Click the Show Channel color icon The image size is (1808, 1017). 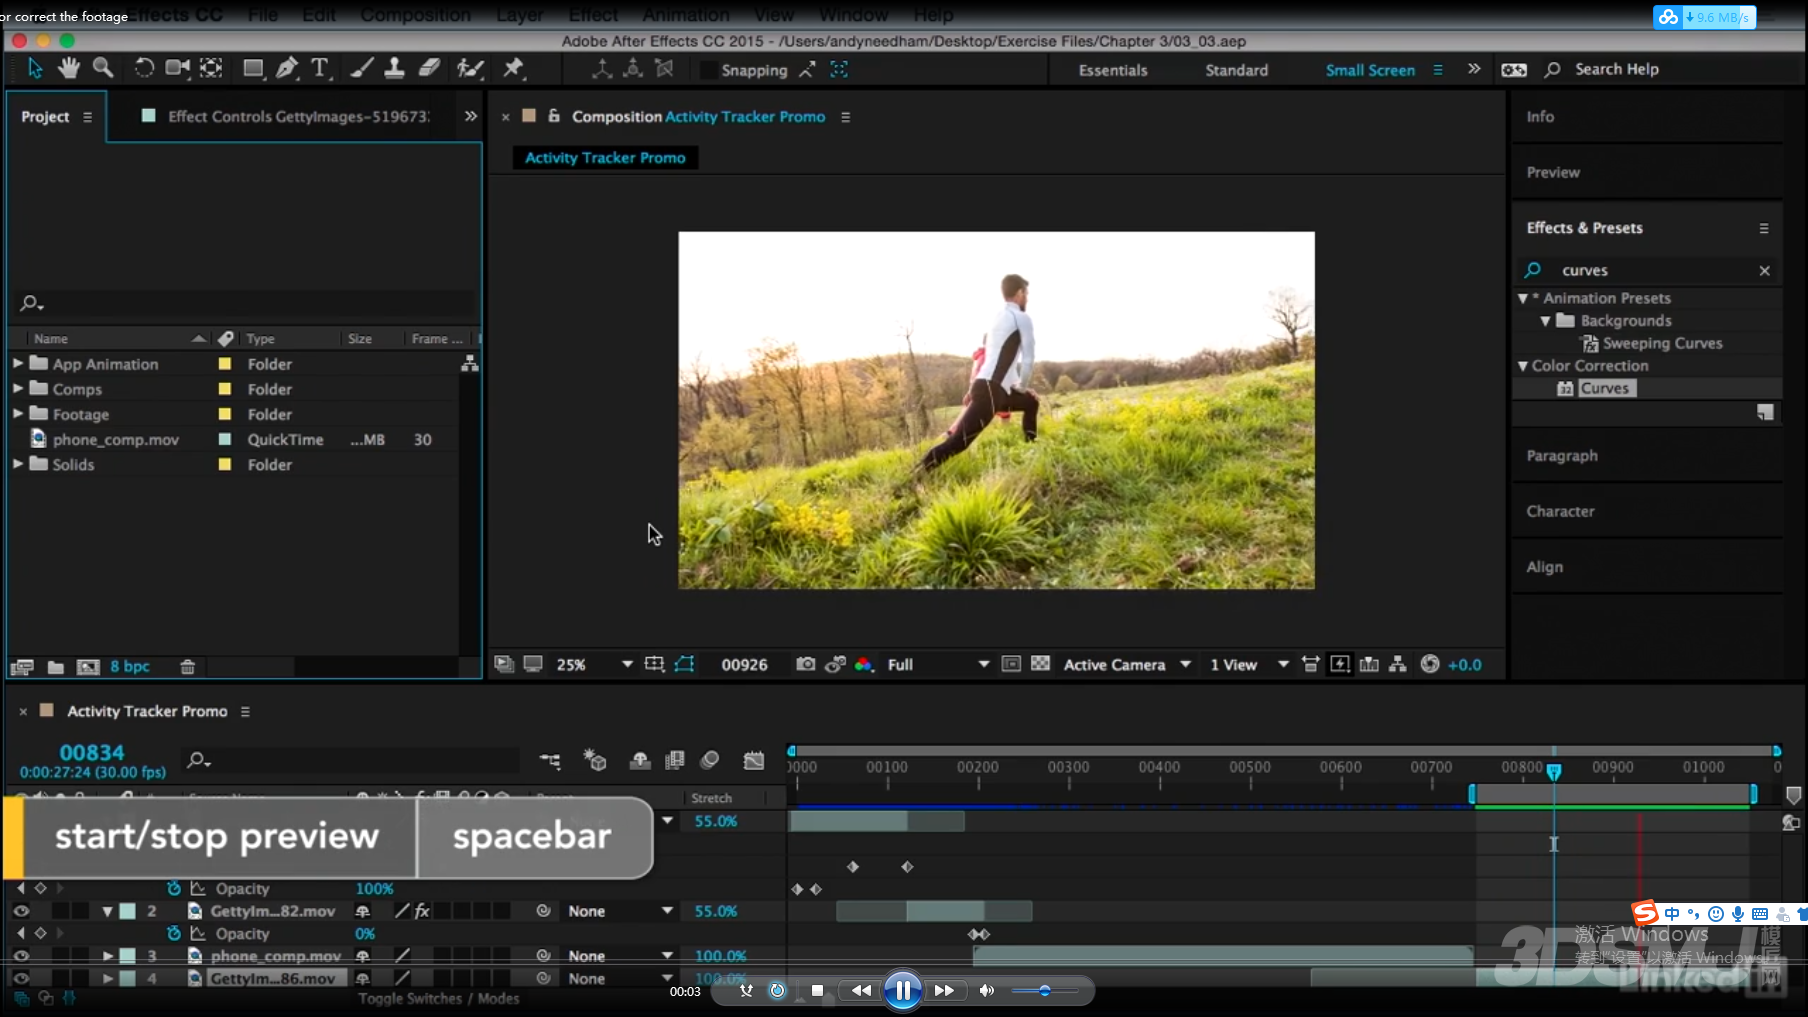[x=864, y=664]
